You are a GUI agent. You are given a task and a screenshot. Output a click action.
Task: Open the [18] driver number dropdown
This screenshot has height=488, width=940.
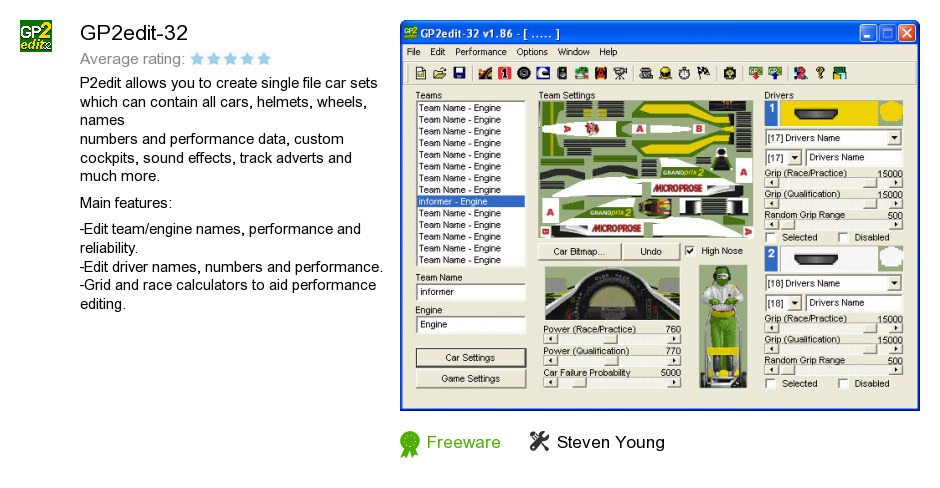795,303
